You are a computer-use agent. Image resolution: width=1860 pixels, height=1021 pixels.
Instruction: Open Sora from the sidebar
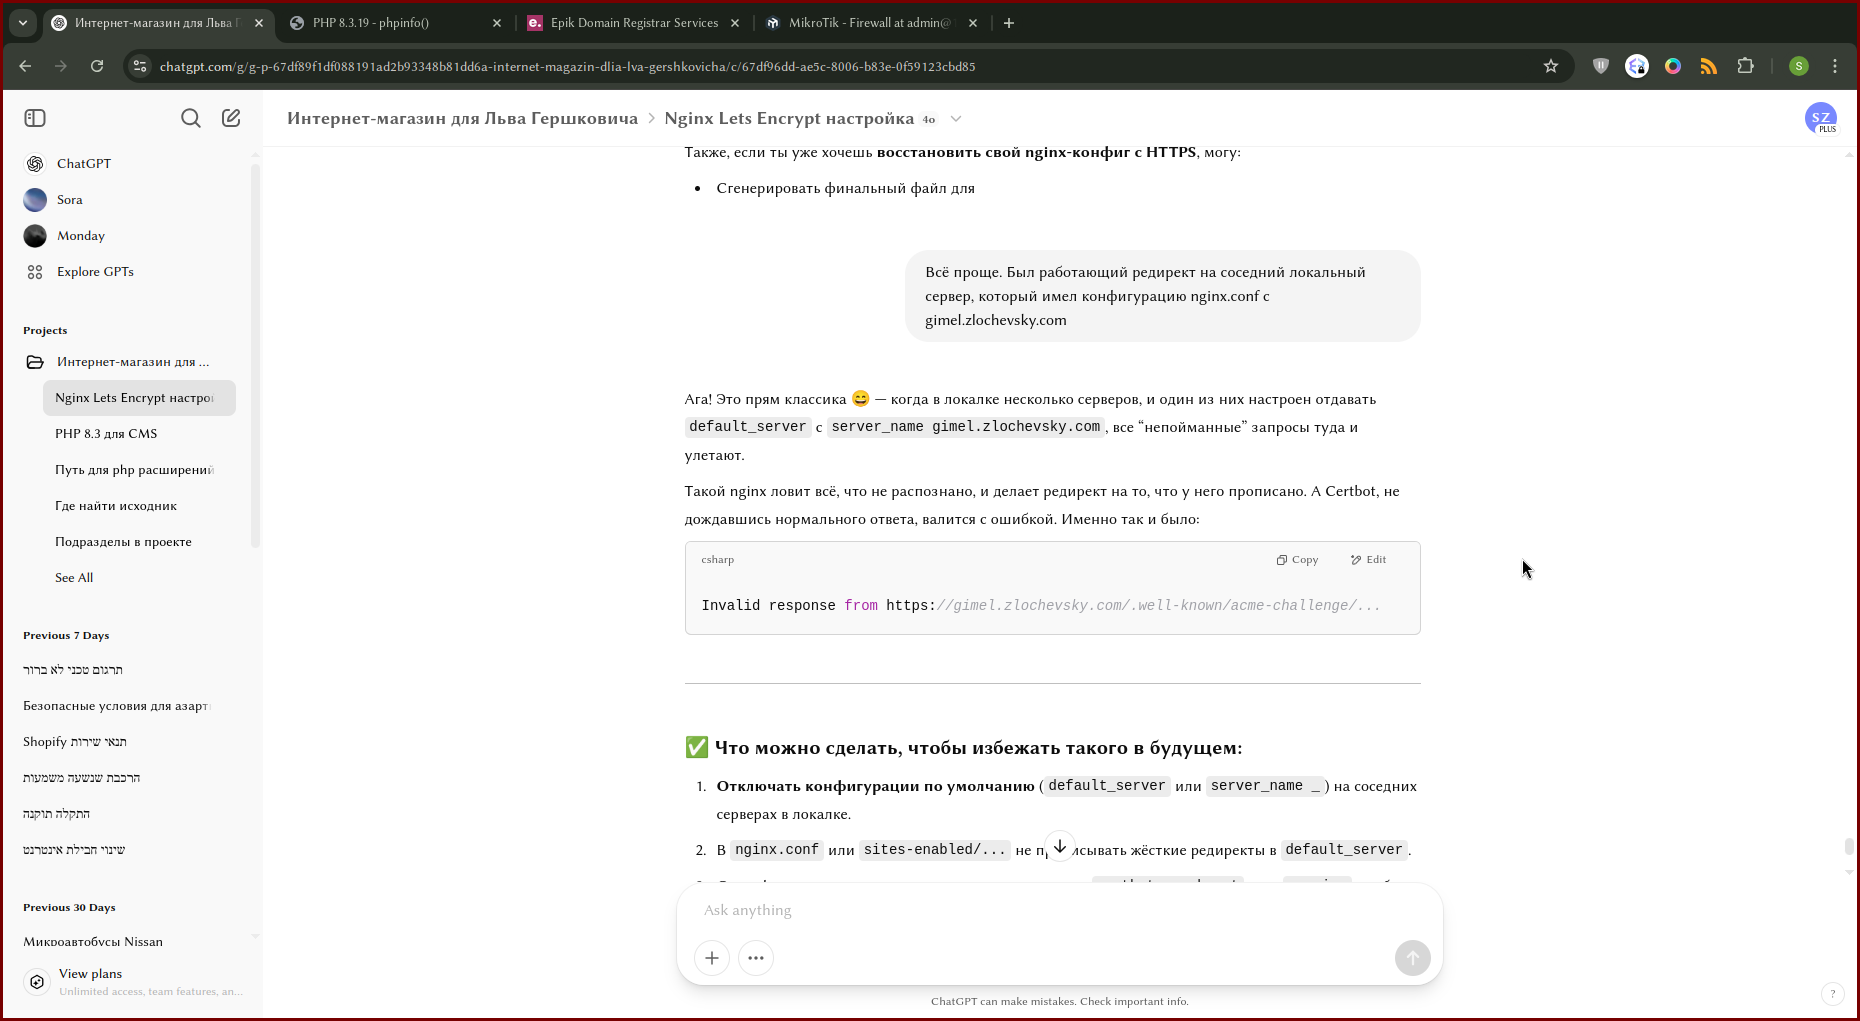(70, 199)
